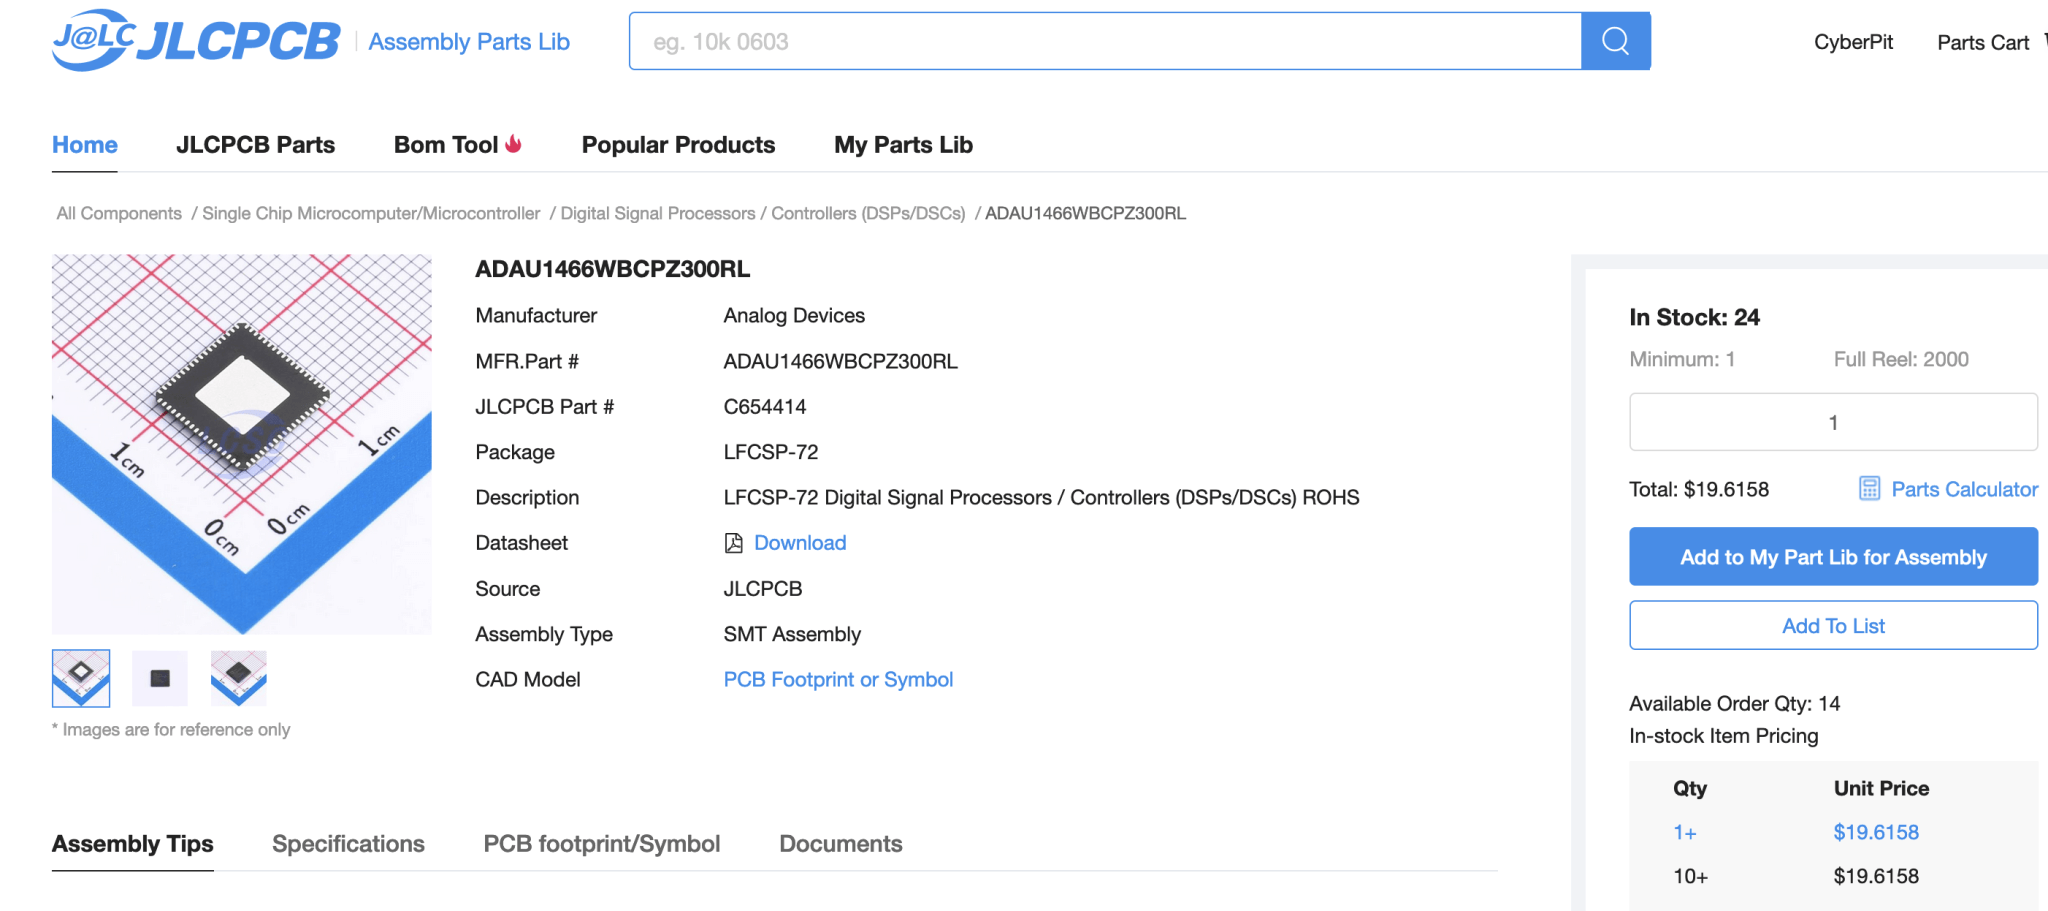This screenshot has height=911, width=2048.
Task: Select the first chip thumbnail image
Action: pyautogui.click(x=81, y=678)
